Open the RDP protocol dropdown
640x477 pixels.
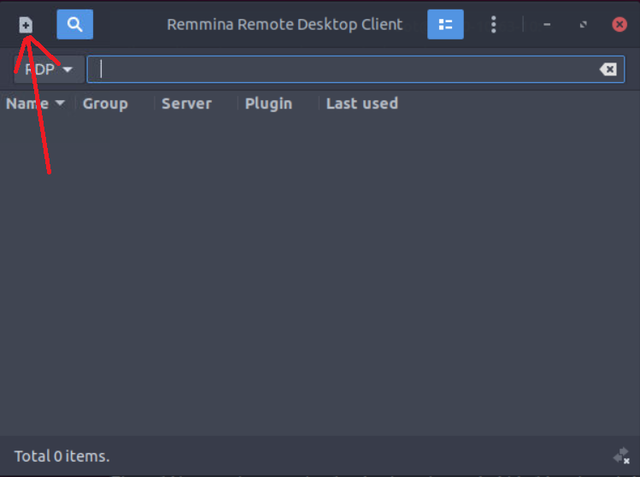pyautogui.click(x=49, y=69)
